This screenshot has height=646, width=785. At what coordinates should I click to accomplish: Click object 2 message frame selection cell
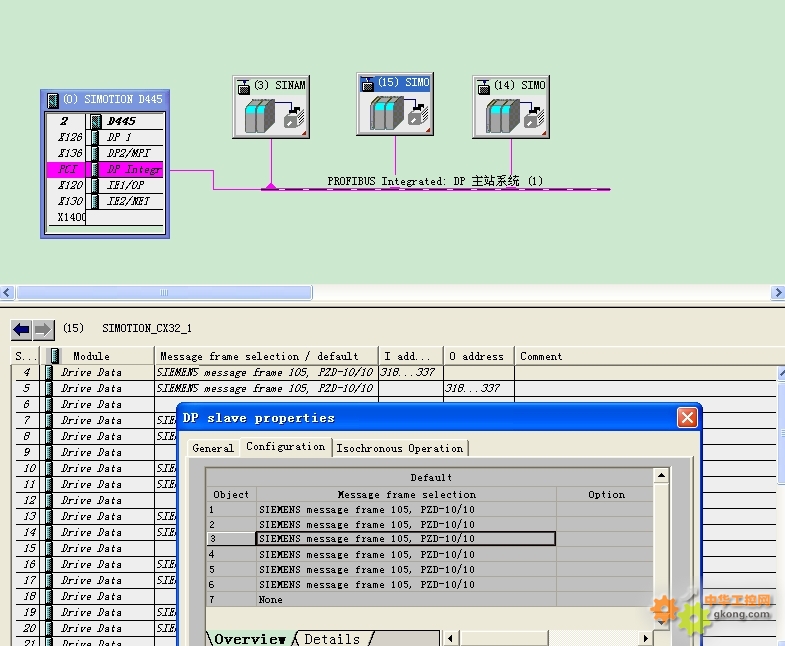(406, 524)
